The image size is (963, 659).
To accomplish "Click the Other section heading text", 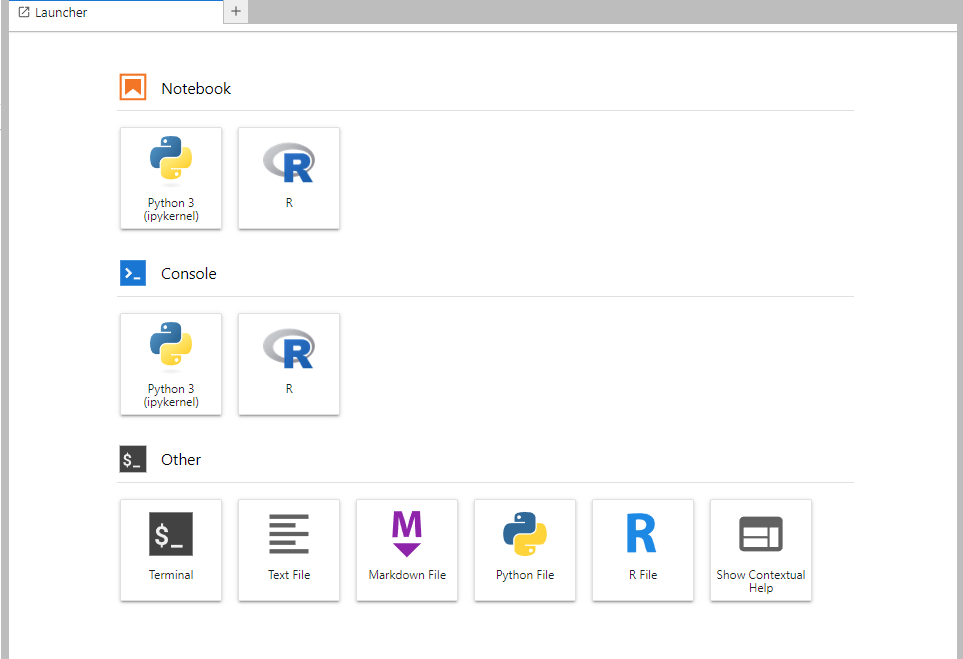I will click(181, 459).
